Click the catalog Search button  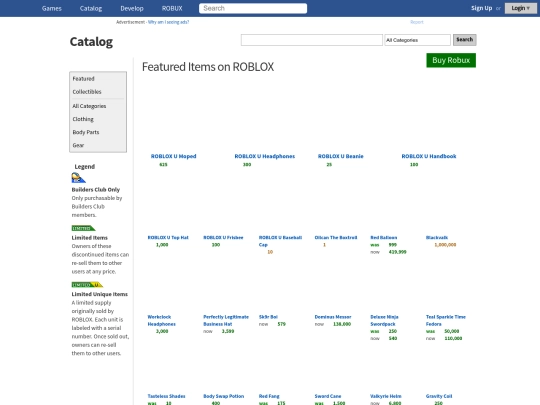[x=465, y=40]
